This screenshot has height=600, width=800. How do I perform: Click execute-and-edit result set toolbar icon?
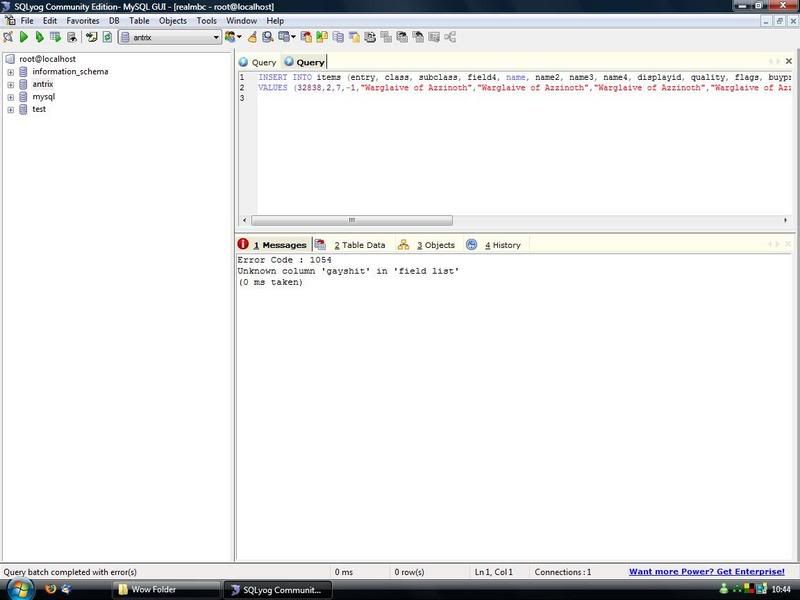(x=55, y=37)
